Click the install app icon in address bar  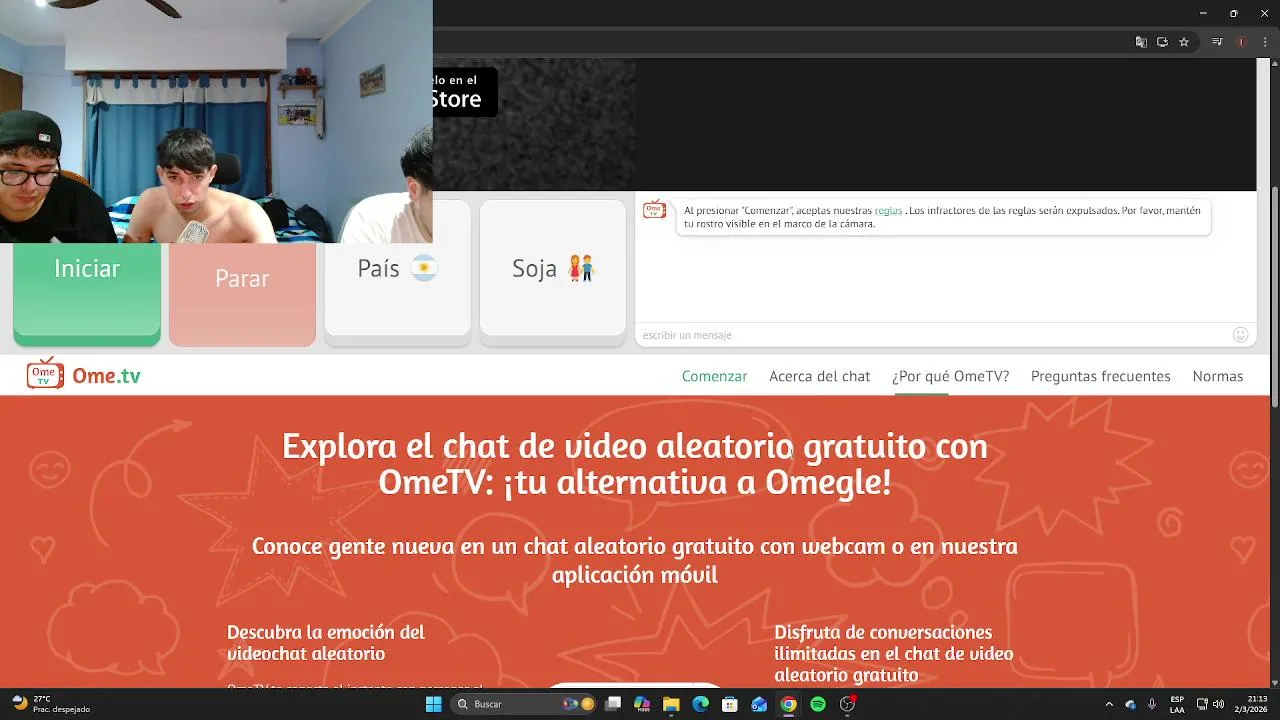[x=1162, y=42]
